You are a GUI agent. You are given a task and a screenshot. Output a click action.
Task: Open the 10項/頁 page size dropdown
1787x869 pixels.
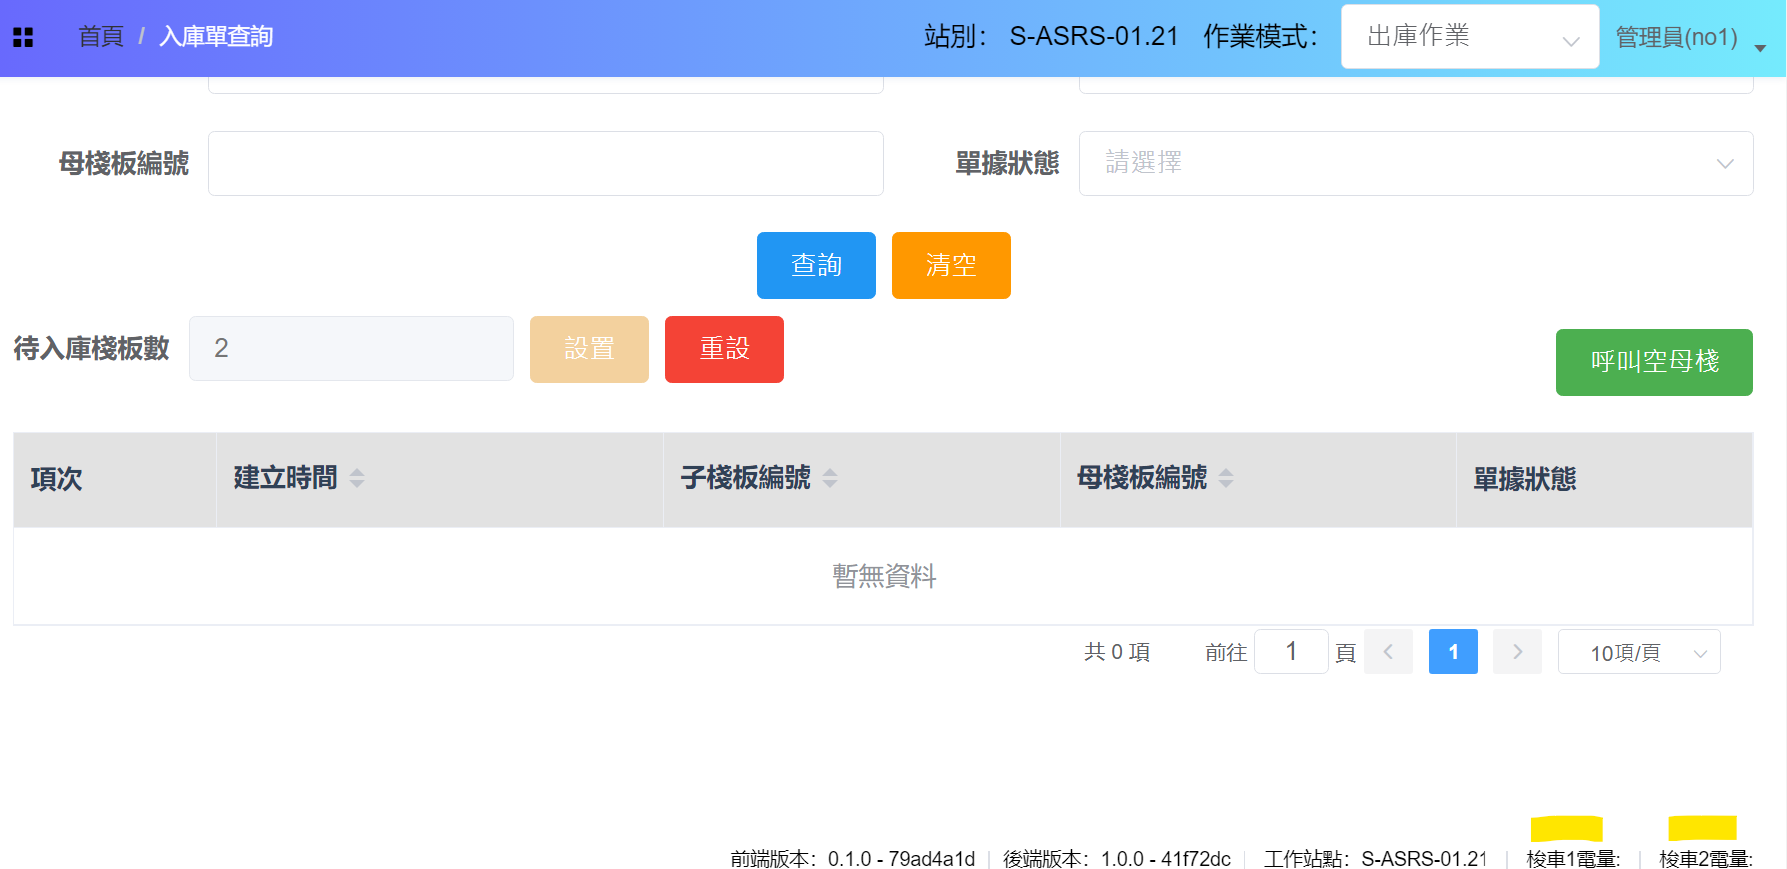click(x=1638, y=652)
